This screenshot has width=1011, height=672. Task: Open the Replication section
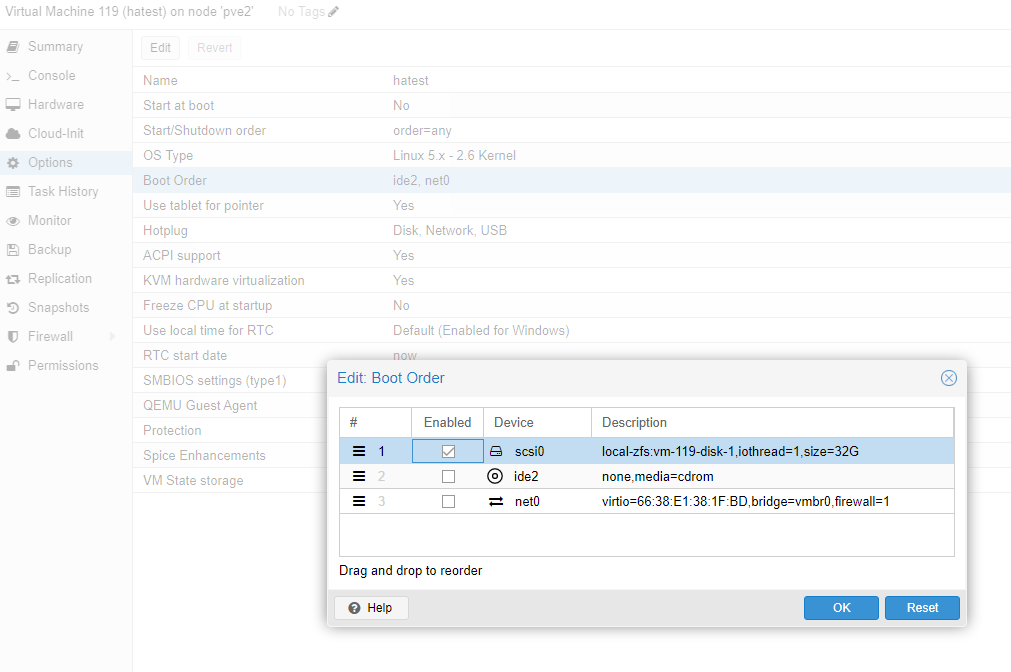click(66, 279)
